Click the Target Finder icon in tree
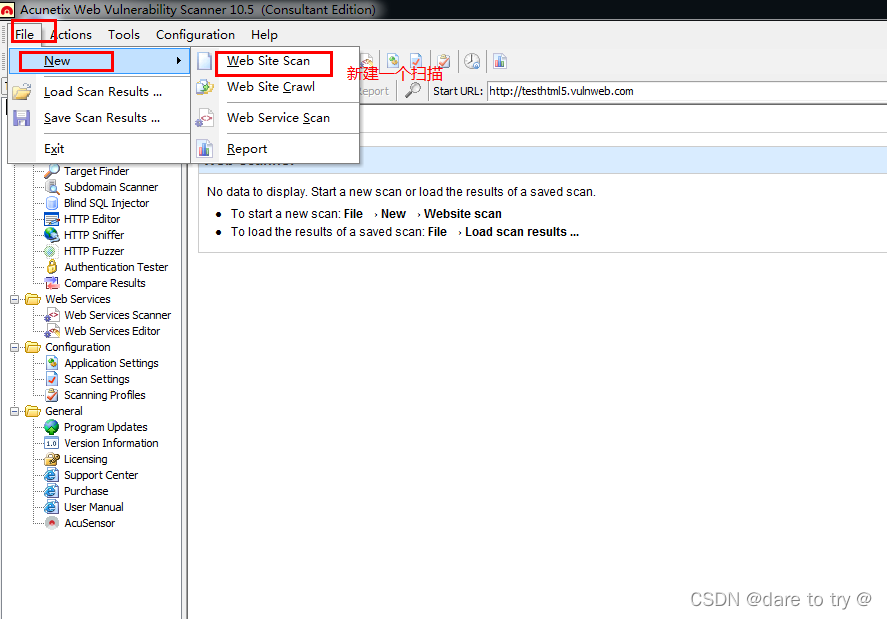The height and width of the screenshot is (619, 887). pos(52,170)
